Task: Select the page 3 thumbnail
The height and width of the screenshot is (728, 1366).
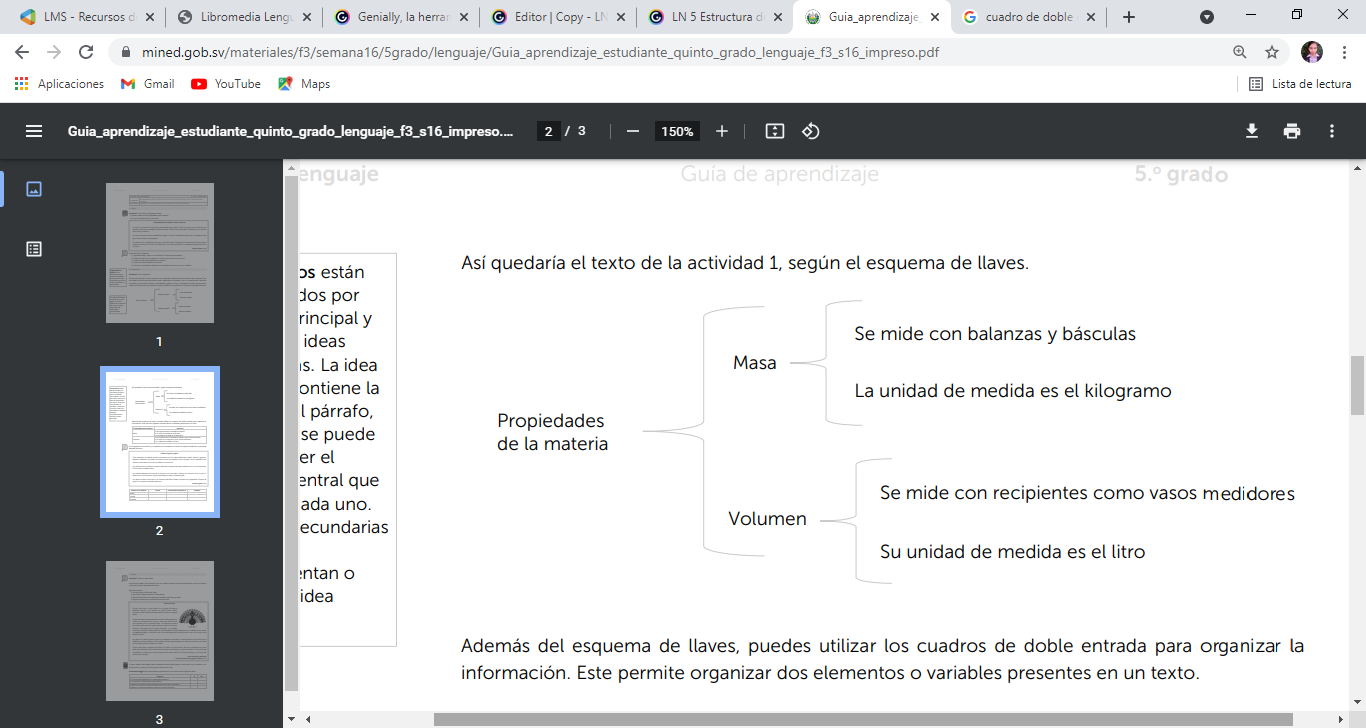Action: pyautogui.click(x=159, y=631)
